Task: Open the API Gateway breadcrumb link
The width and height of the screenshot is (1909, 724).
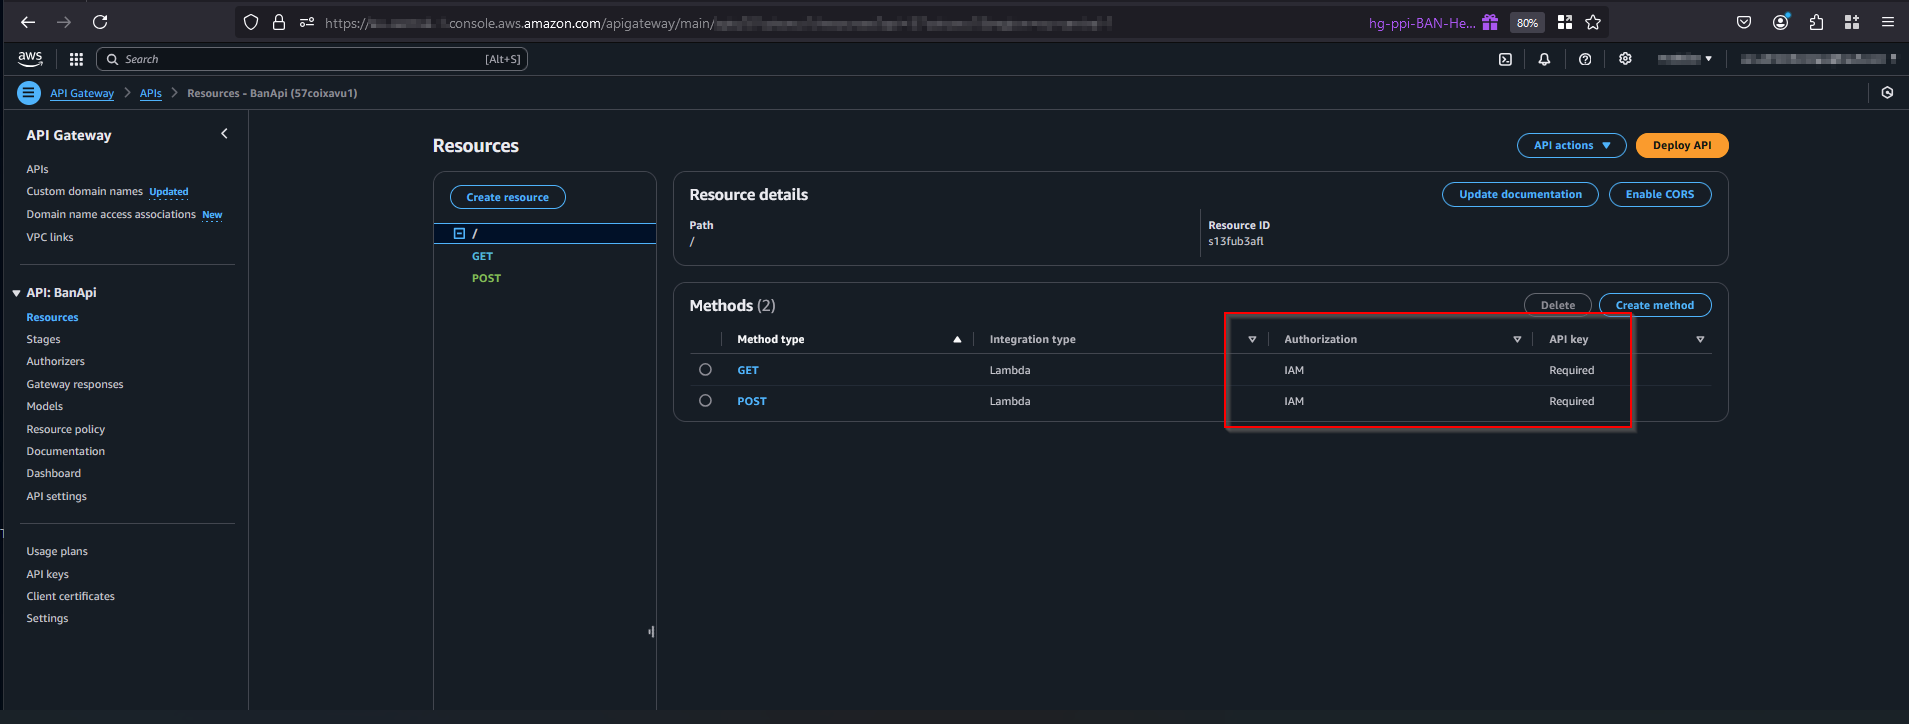Action: [82, 93]
